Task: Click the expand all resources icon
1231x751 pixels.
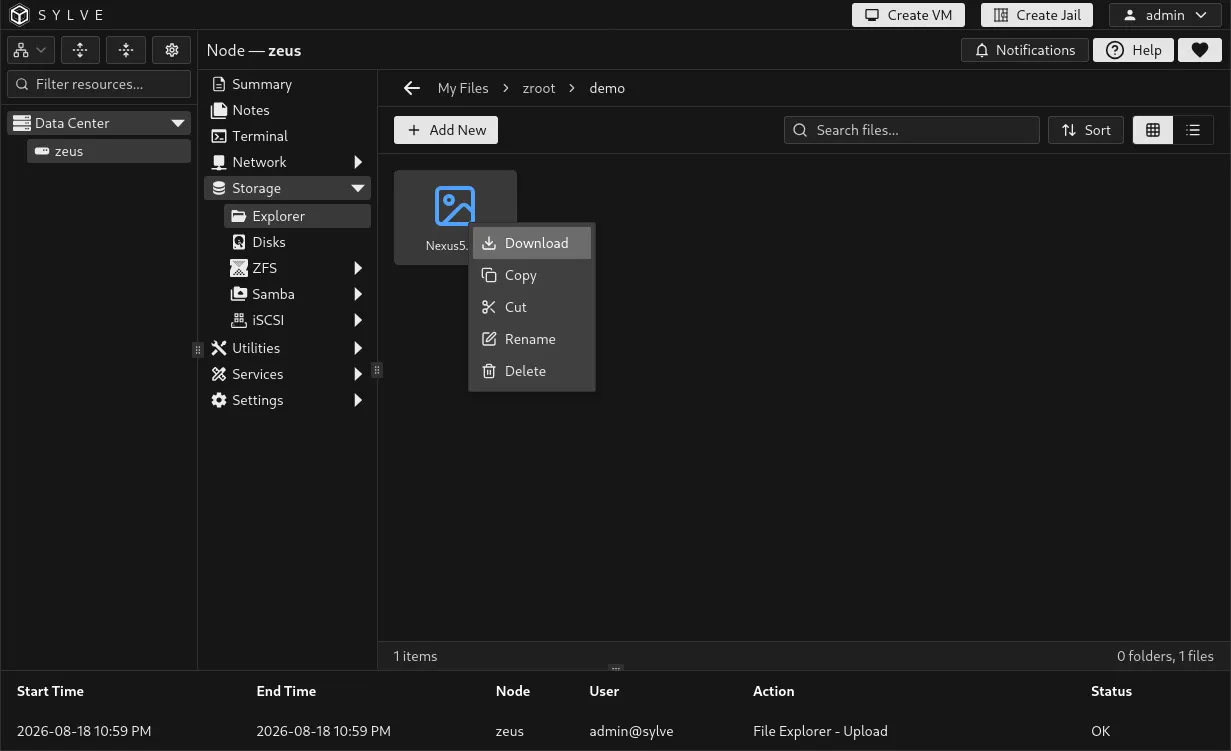Action: 80,50
